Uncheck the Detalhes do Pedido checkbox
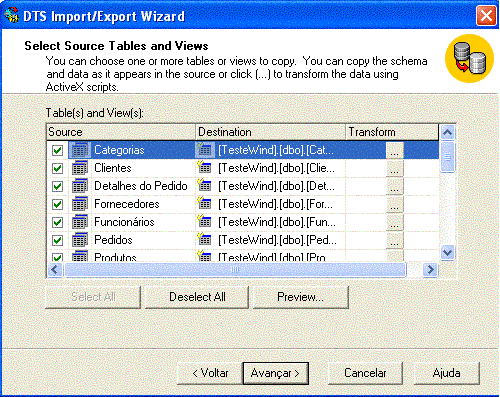This screenshot has height=397, width=500. [x=57, y=186]
